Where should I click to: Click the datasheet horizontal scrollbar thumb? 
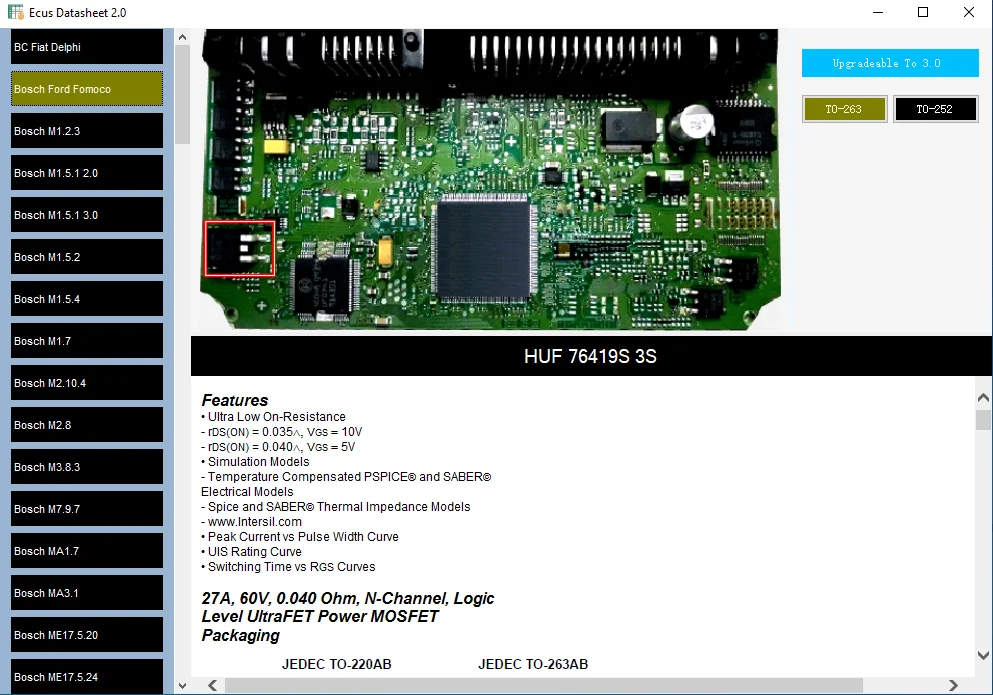pos(543,685)
